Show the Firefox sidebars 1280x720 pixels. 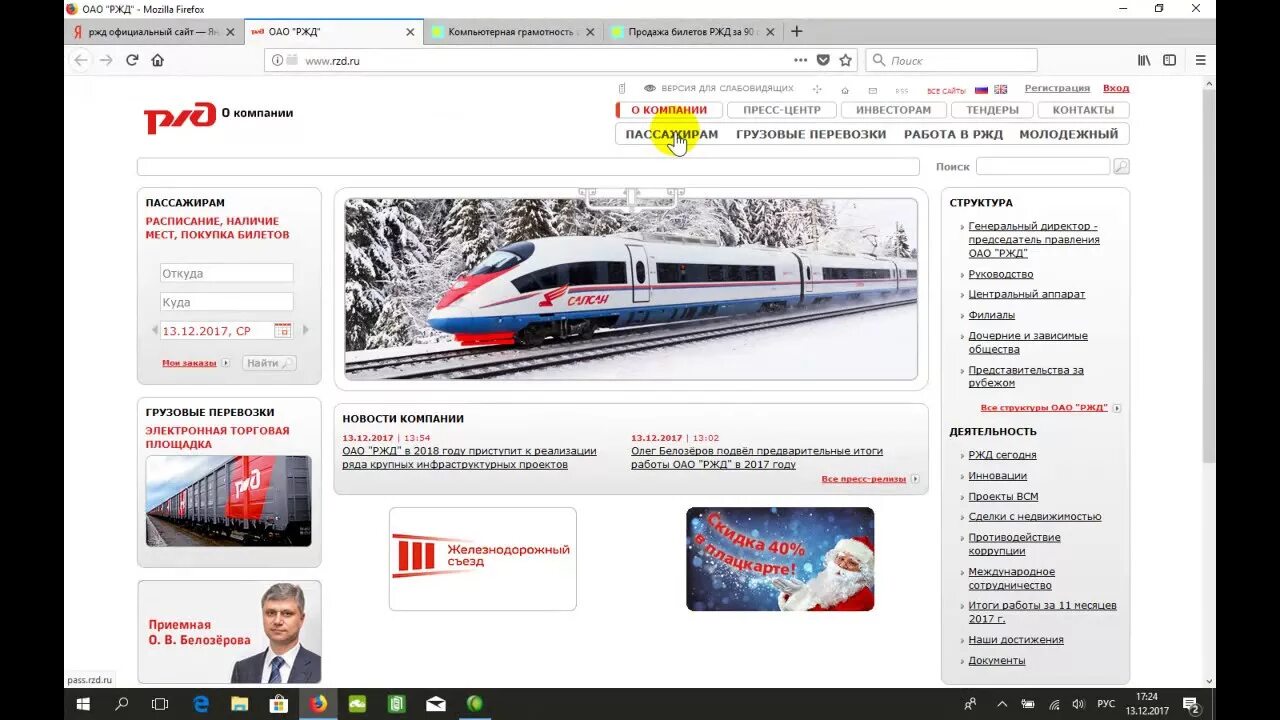1169,60
